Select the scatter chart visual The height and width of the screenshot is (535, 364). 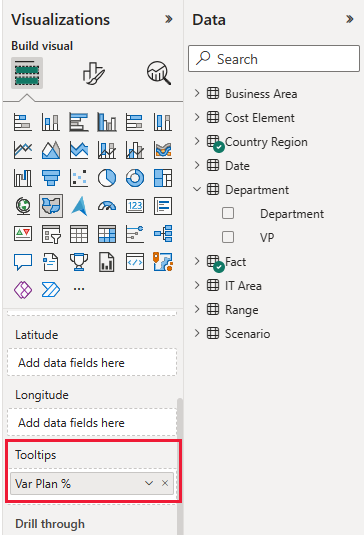79,178
